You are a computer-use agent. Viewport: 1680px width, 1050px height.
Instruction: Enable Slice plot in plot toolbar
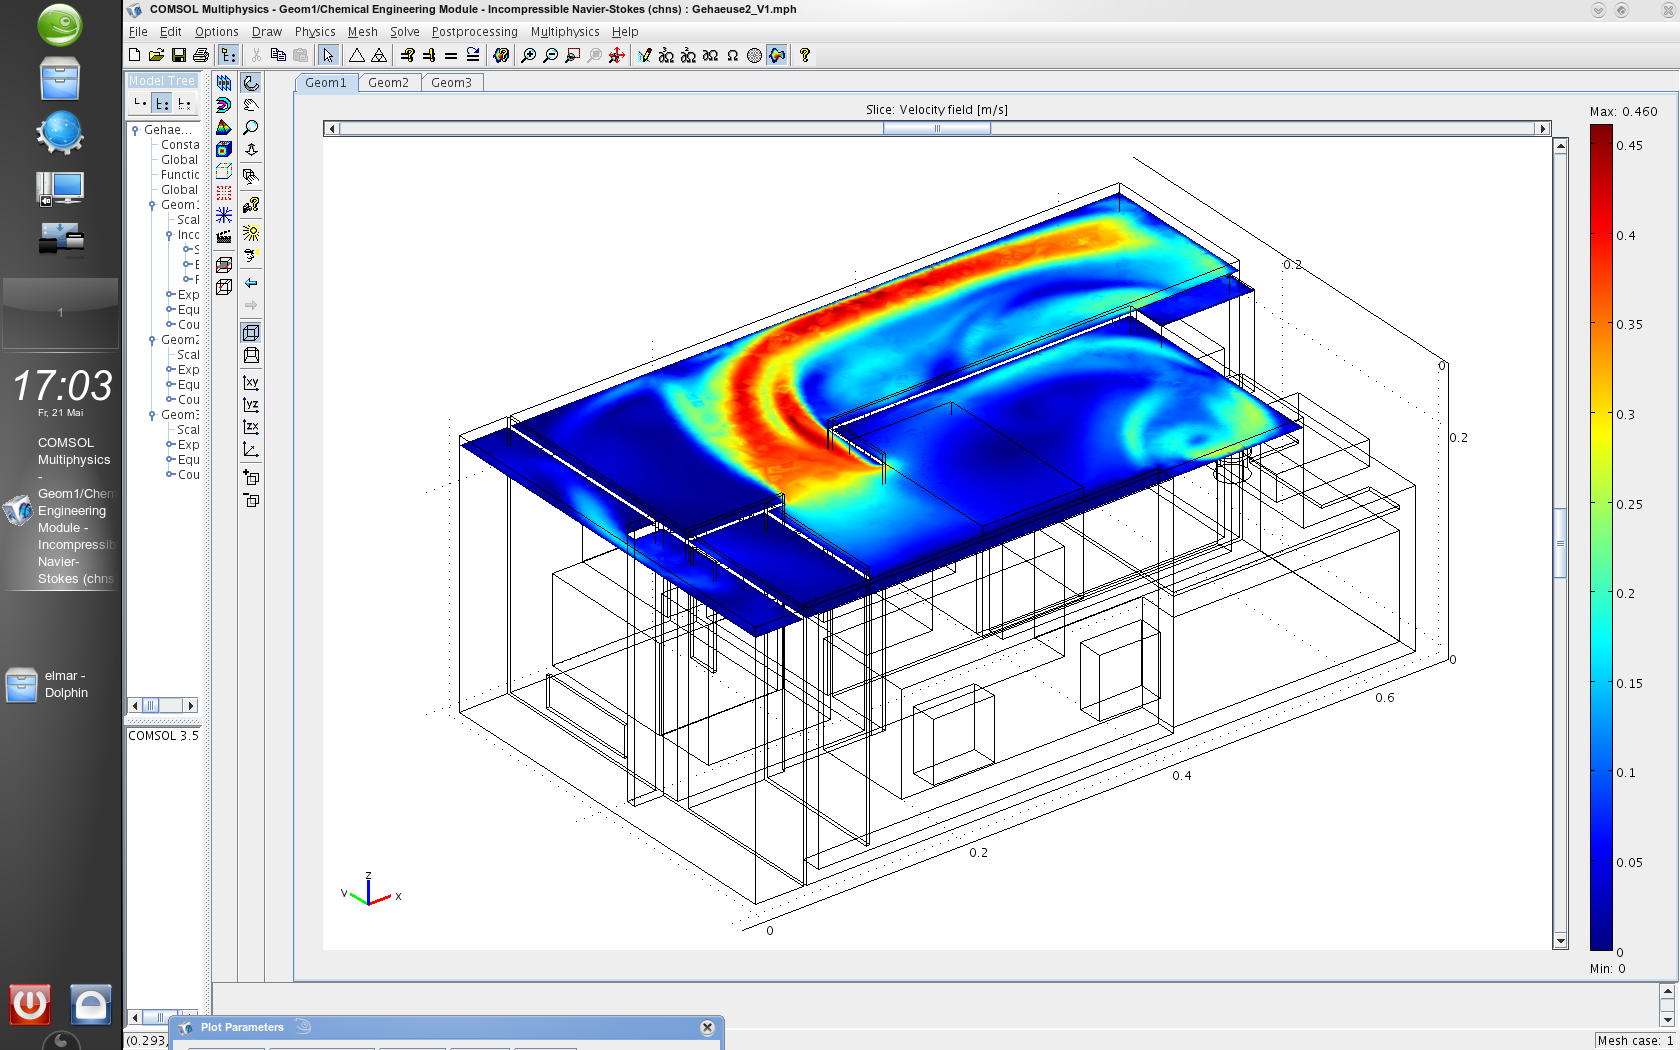[224, 83]
